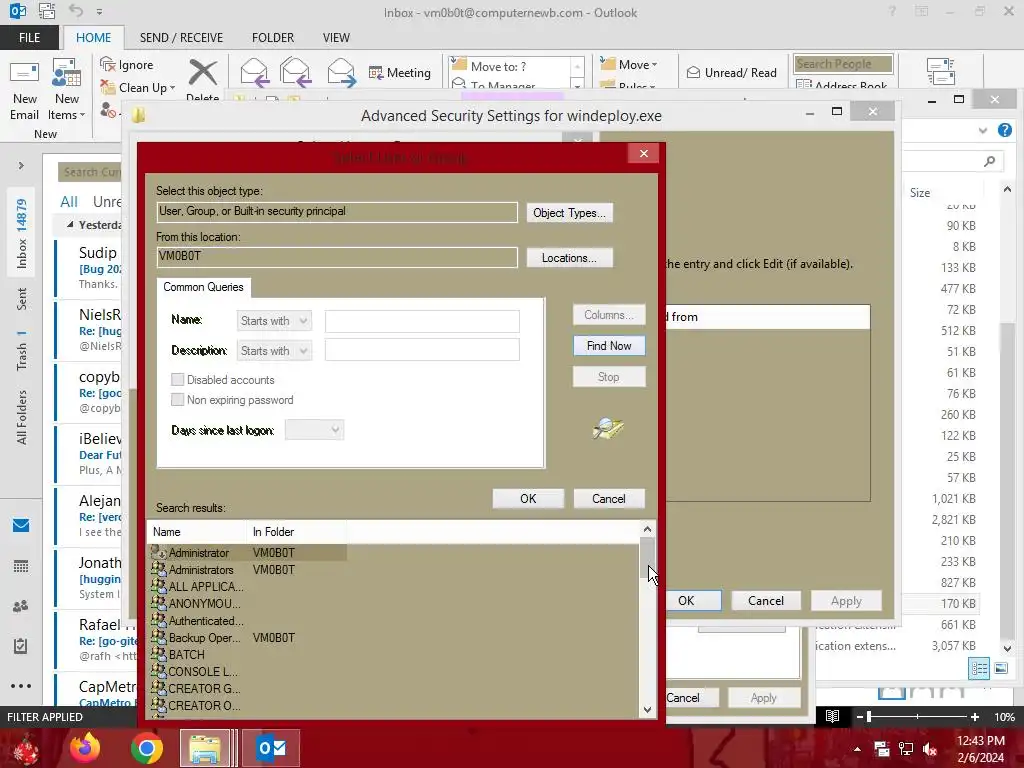Open the Name Starts with dropdown
1024x768 pixels.
(x=274, y=321)
